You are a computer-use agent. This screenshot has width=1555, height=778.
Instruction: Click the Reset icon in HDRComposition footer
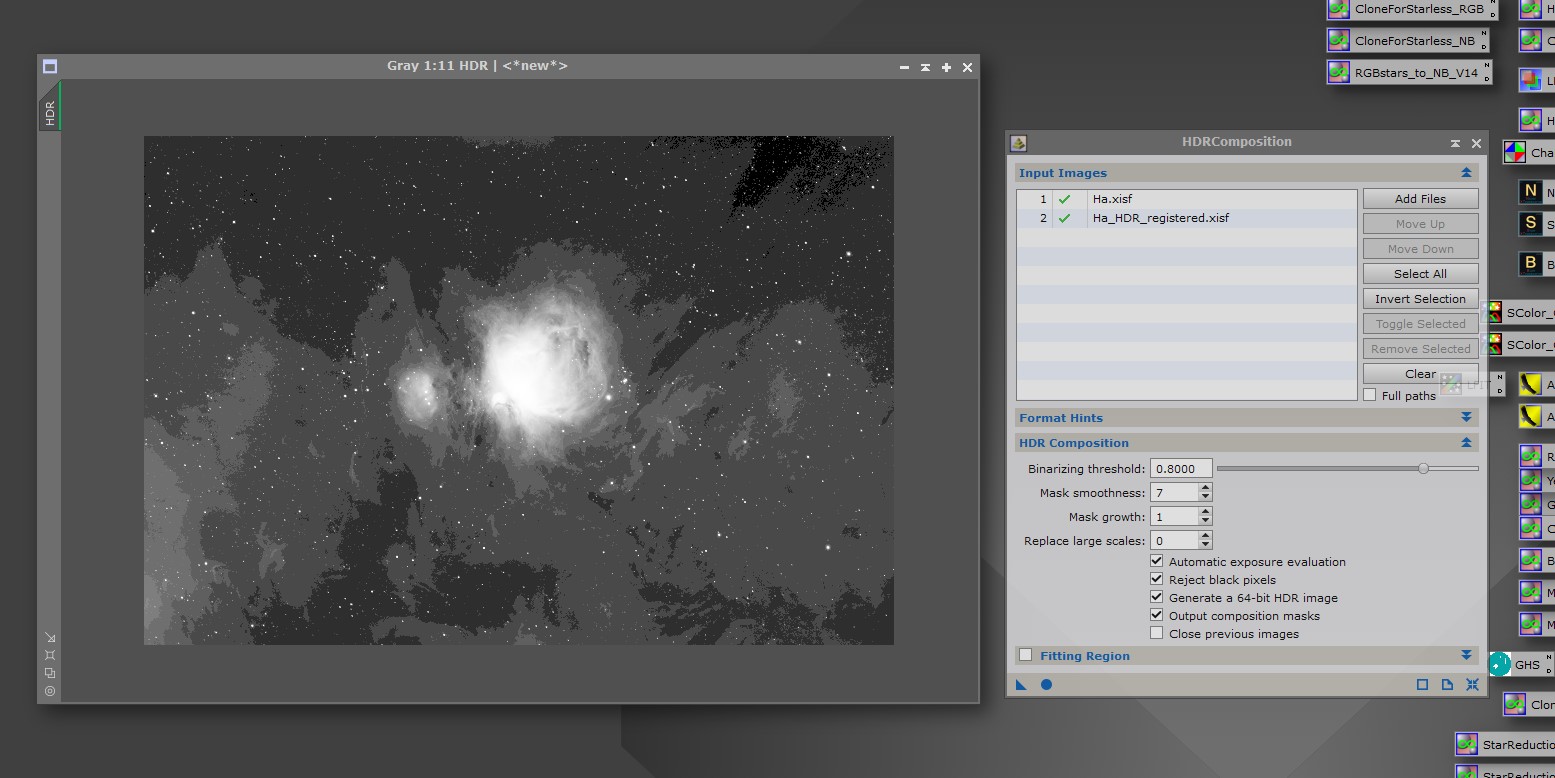tap(1472, 685)
